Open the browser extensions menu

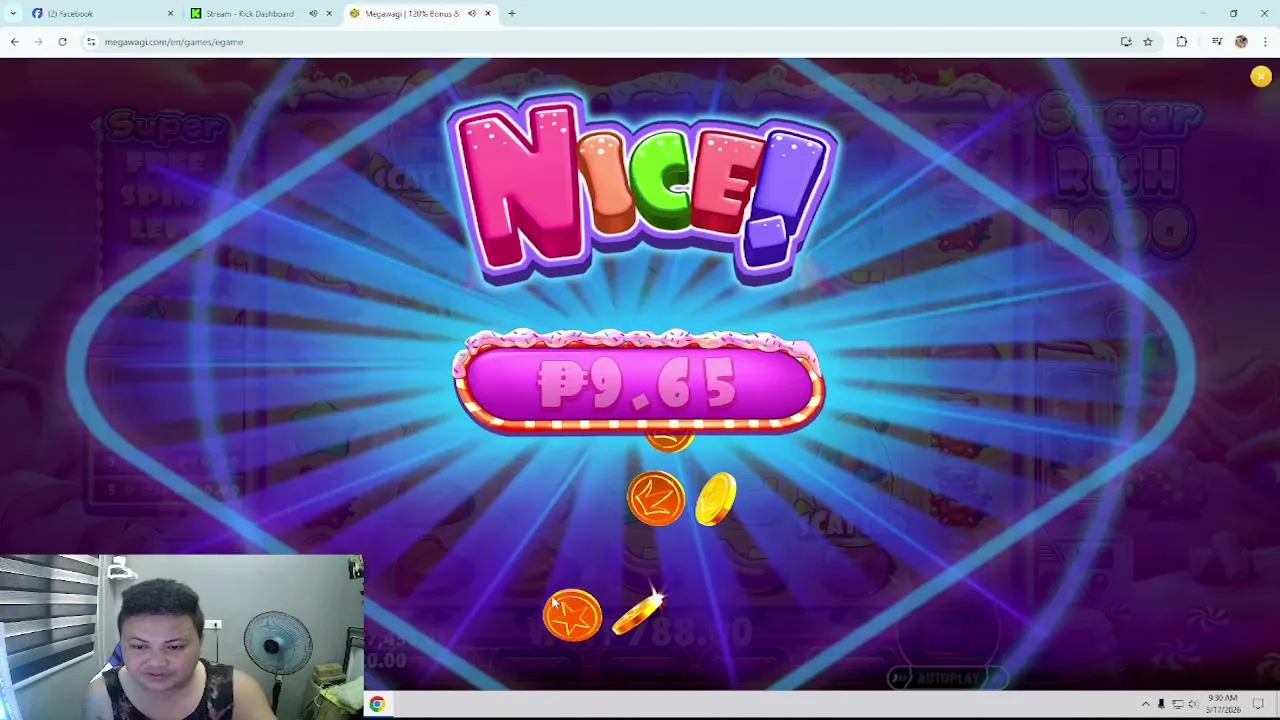tap(1182, 42)
